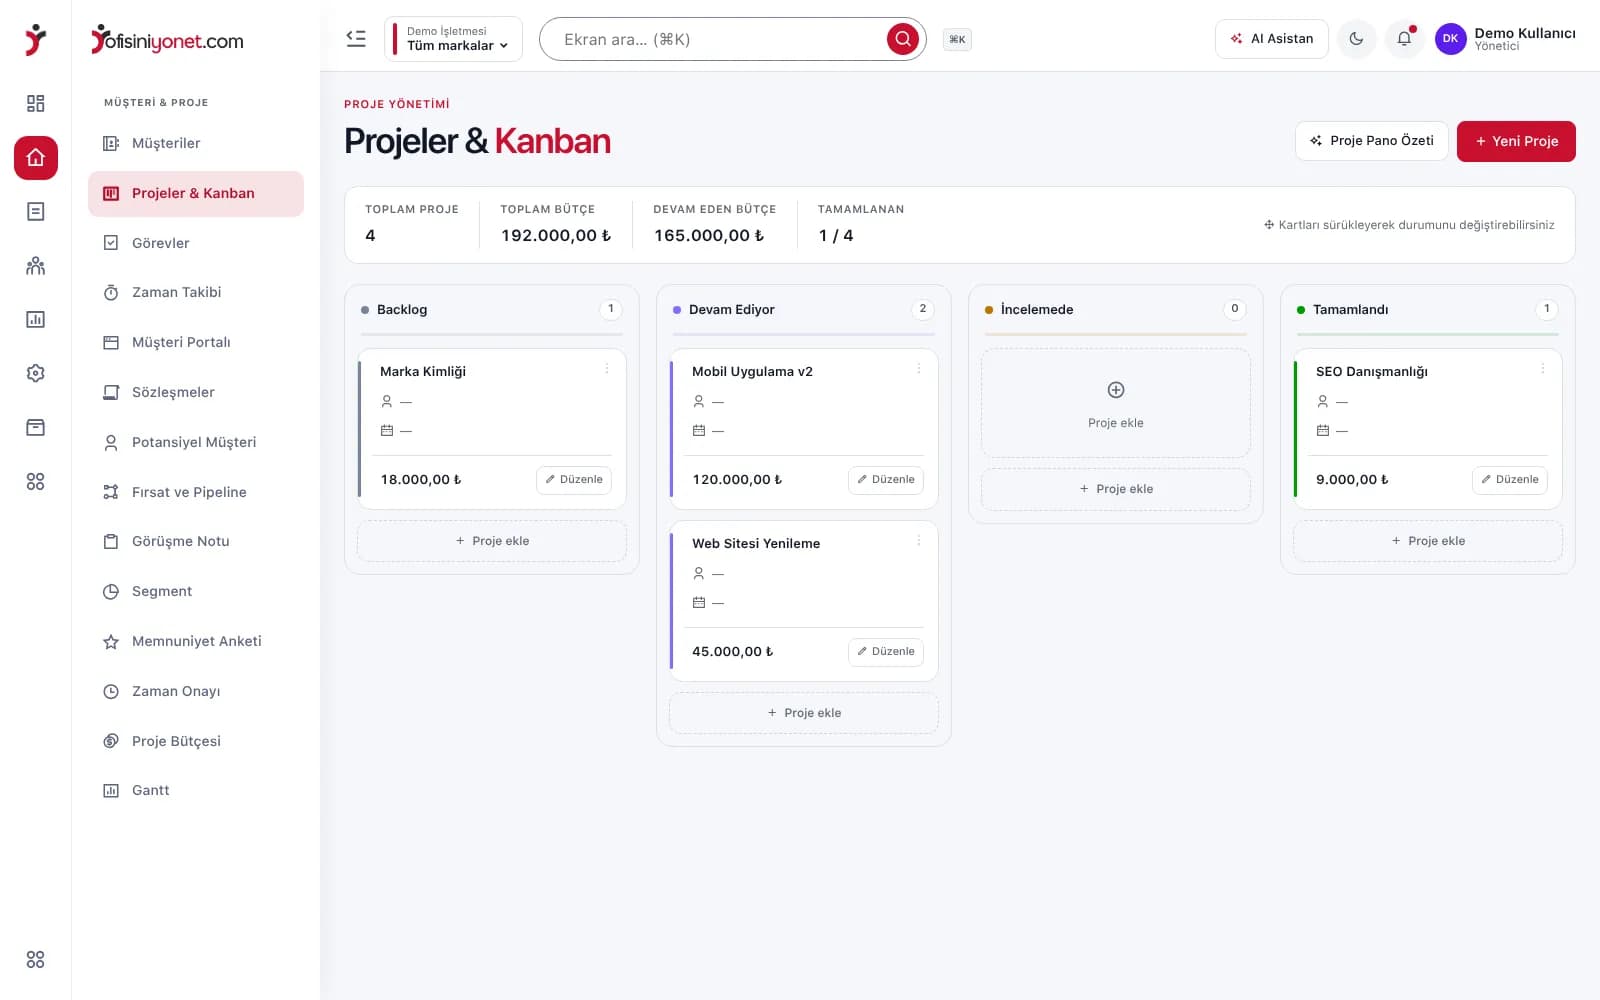
Task: Open Proje Bütçesi in the sidebar
Action: [196, 741]
